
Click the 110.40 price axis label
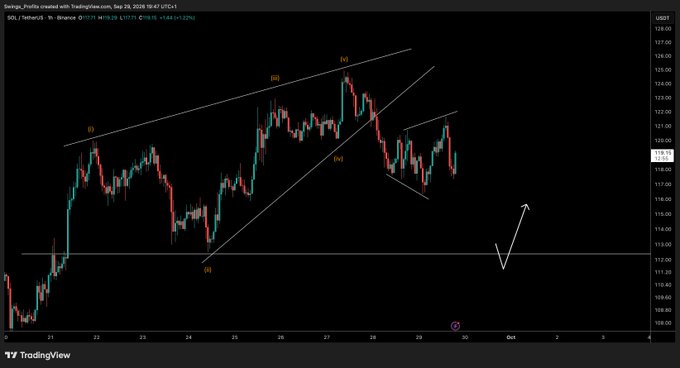663,285
